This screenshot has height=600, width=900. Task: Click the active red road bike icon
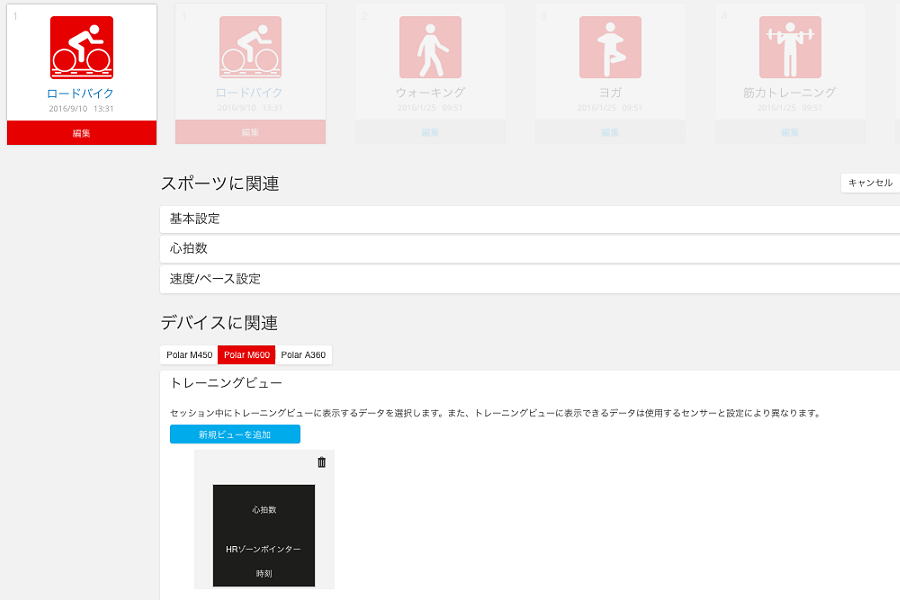coord(82,47)
